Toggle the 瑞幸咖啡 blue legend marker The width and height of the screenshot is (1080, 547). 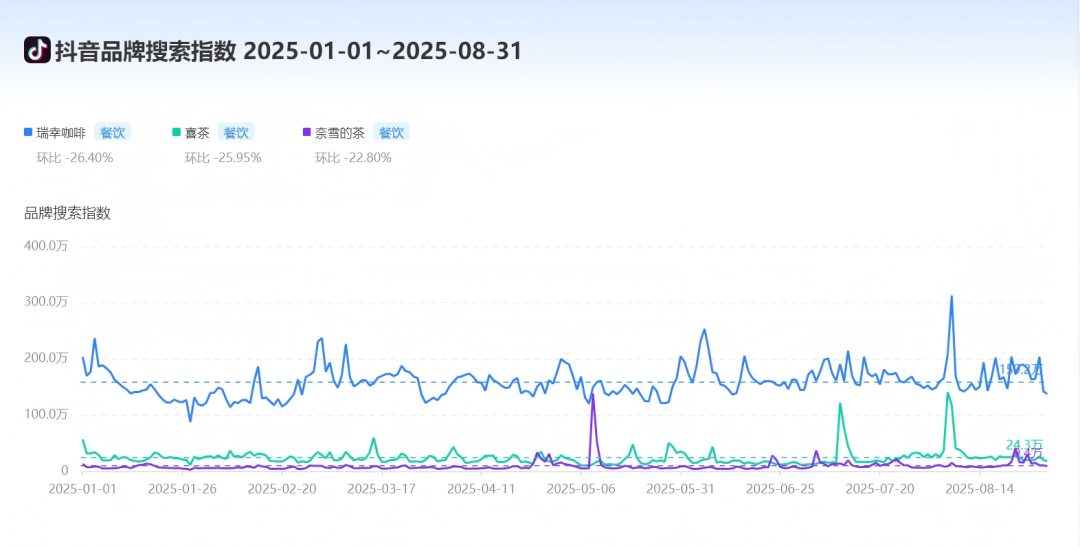click(28, 132)
